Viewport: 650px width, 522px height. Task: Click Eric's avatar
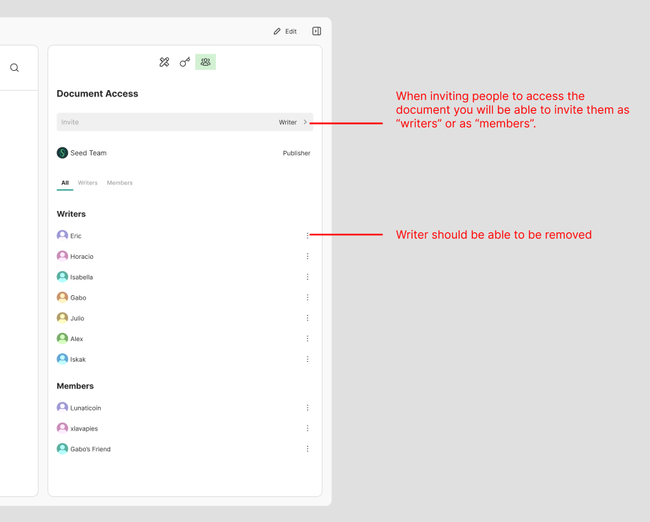click(62, 236)
